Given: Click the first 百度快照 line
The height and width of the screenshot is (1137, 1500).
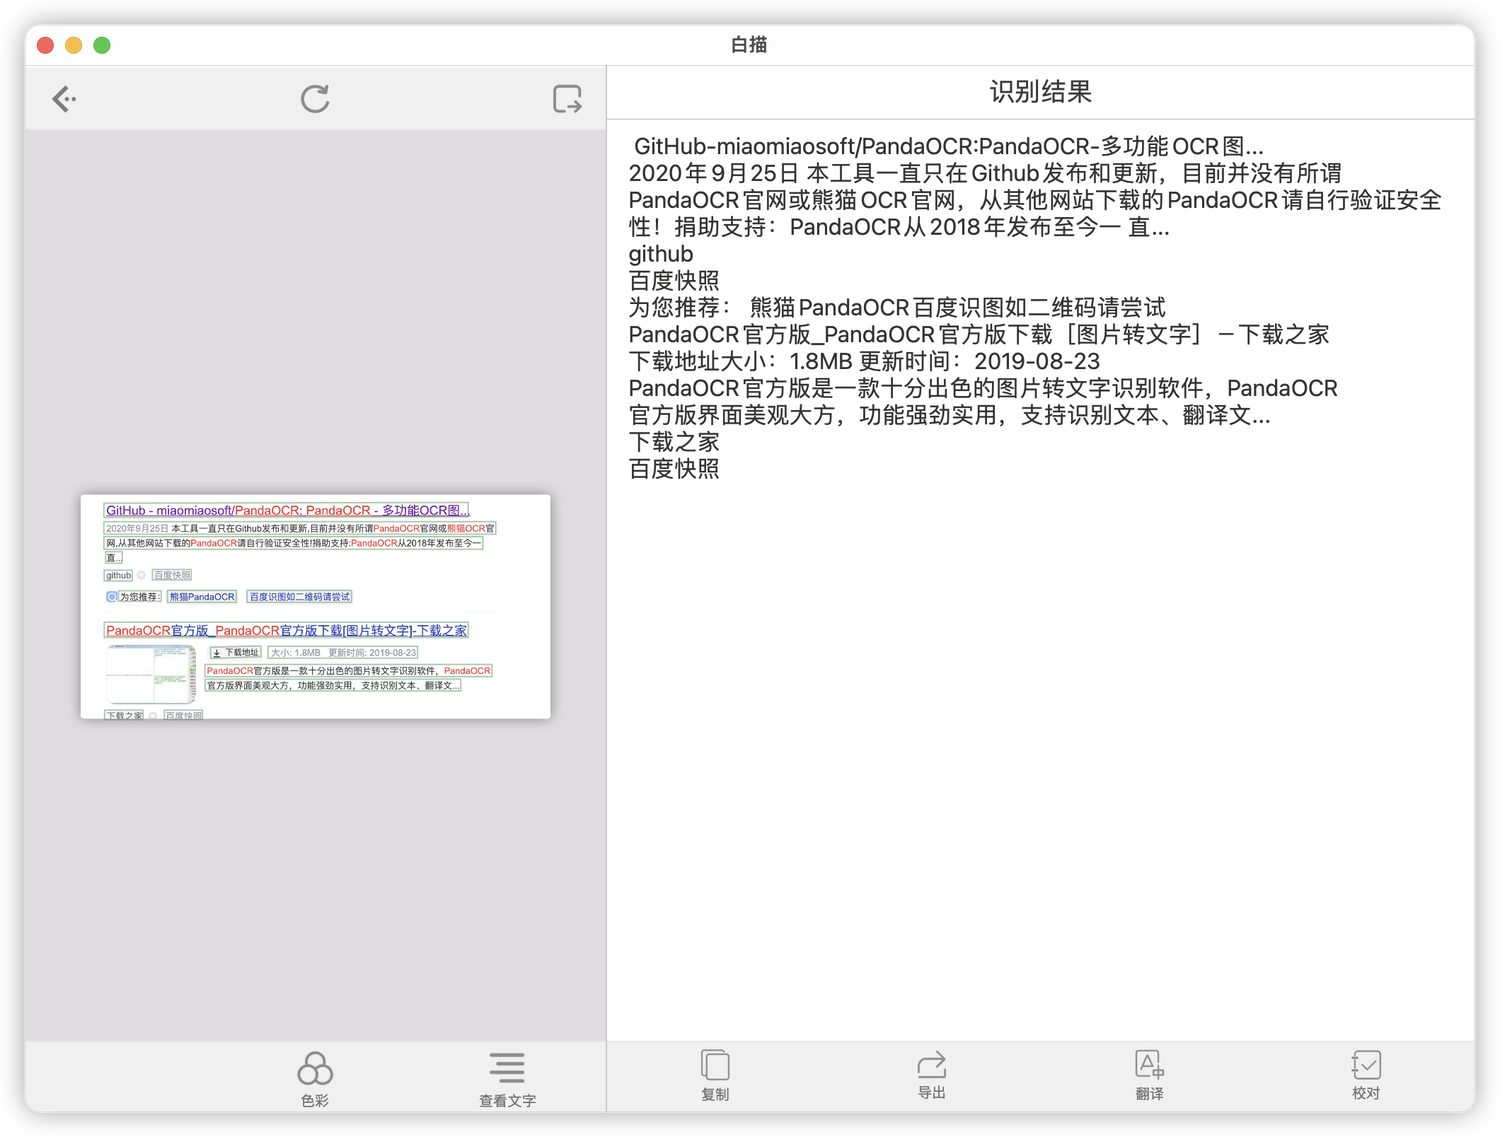Looking at the screenshot, I should click(674, 281).
